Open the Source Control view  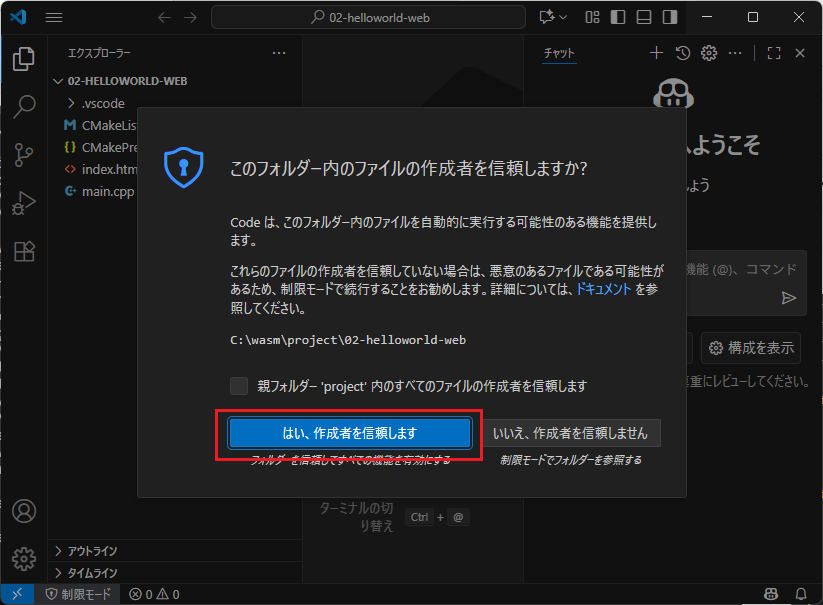(x=24, y=155)
